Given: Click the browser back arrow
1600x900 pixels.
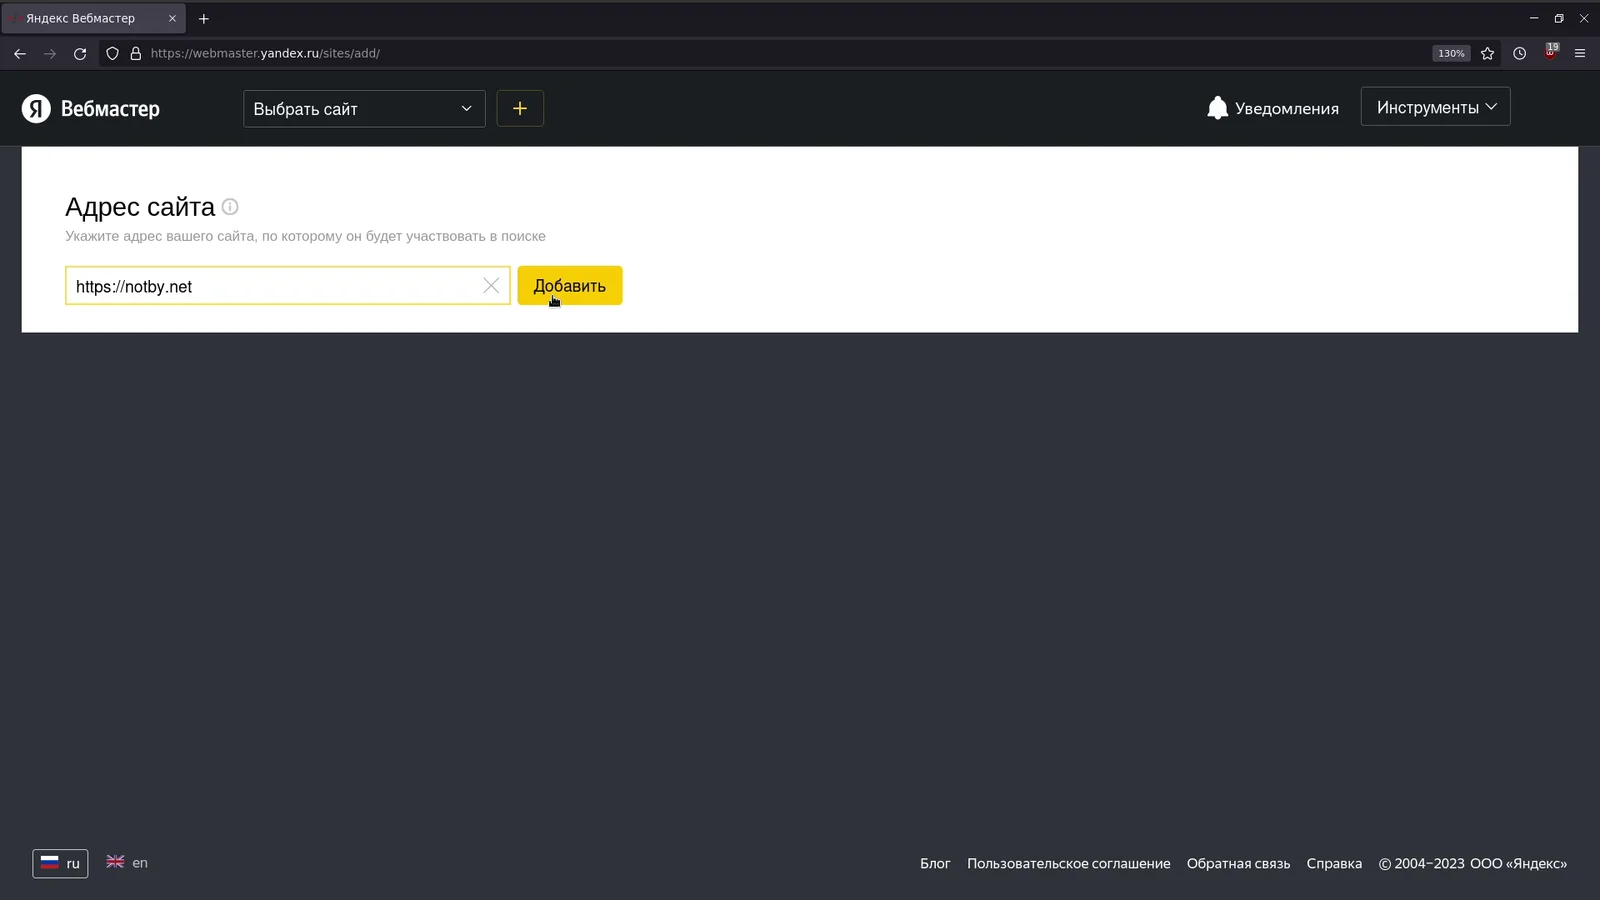Looking at the screenshot, I should tap(20, 54).
